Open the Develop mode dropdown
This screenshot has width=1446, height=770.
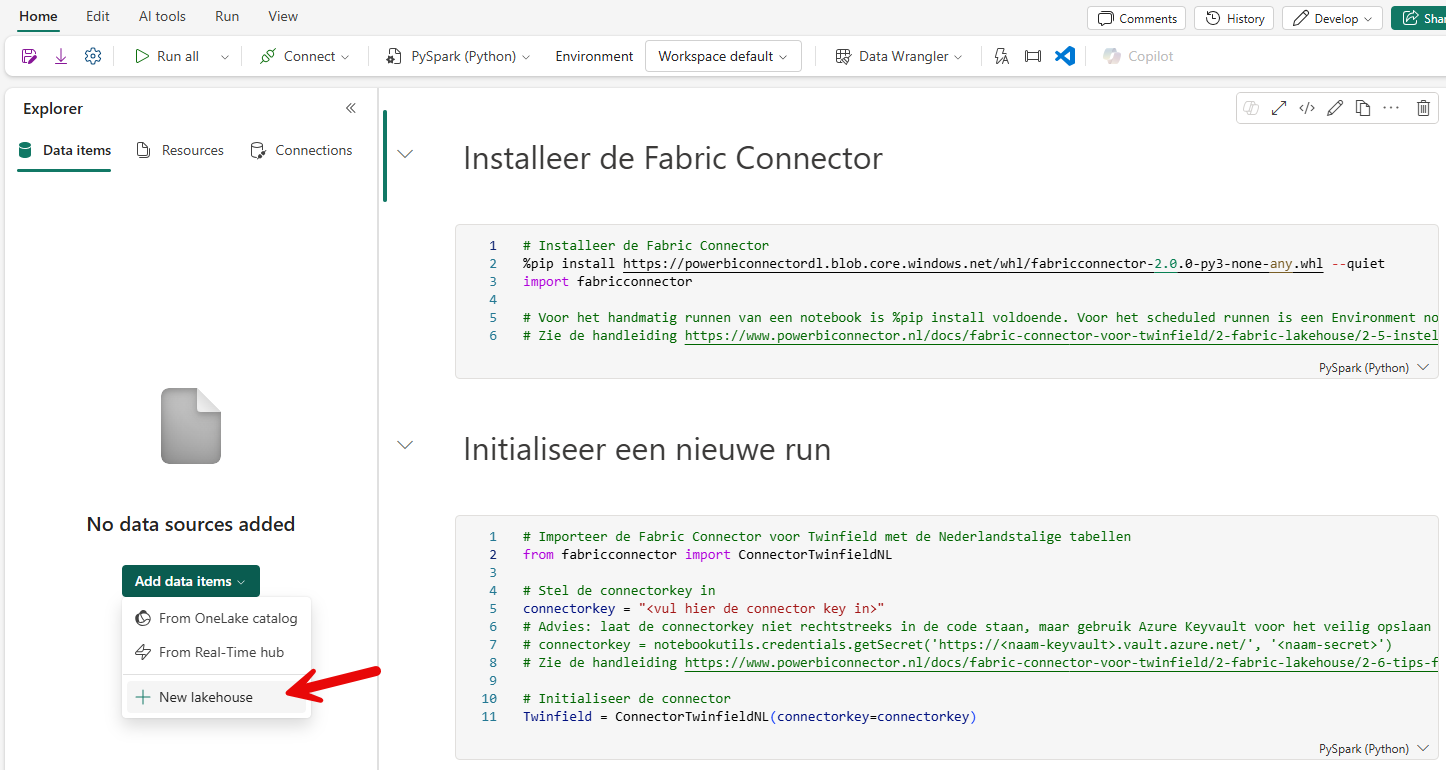[x=1332, y=18]
